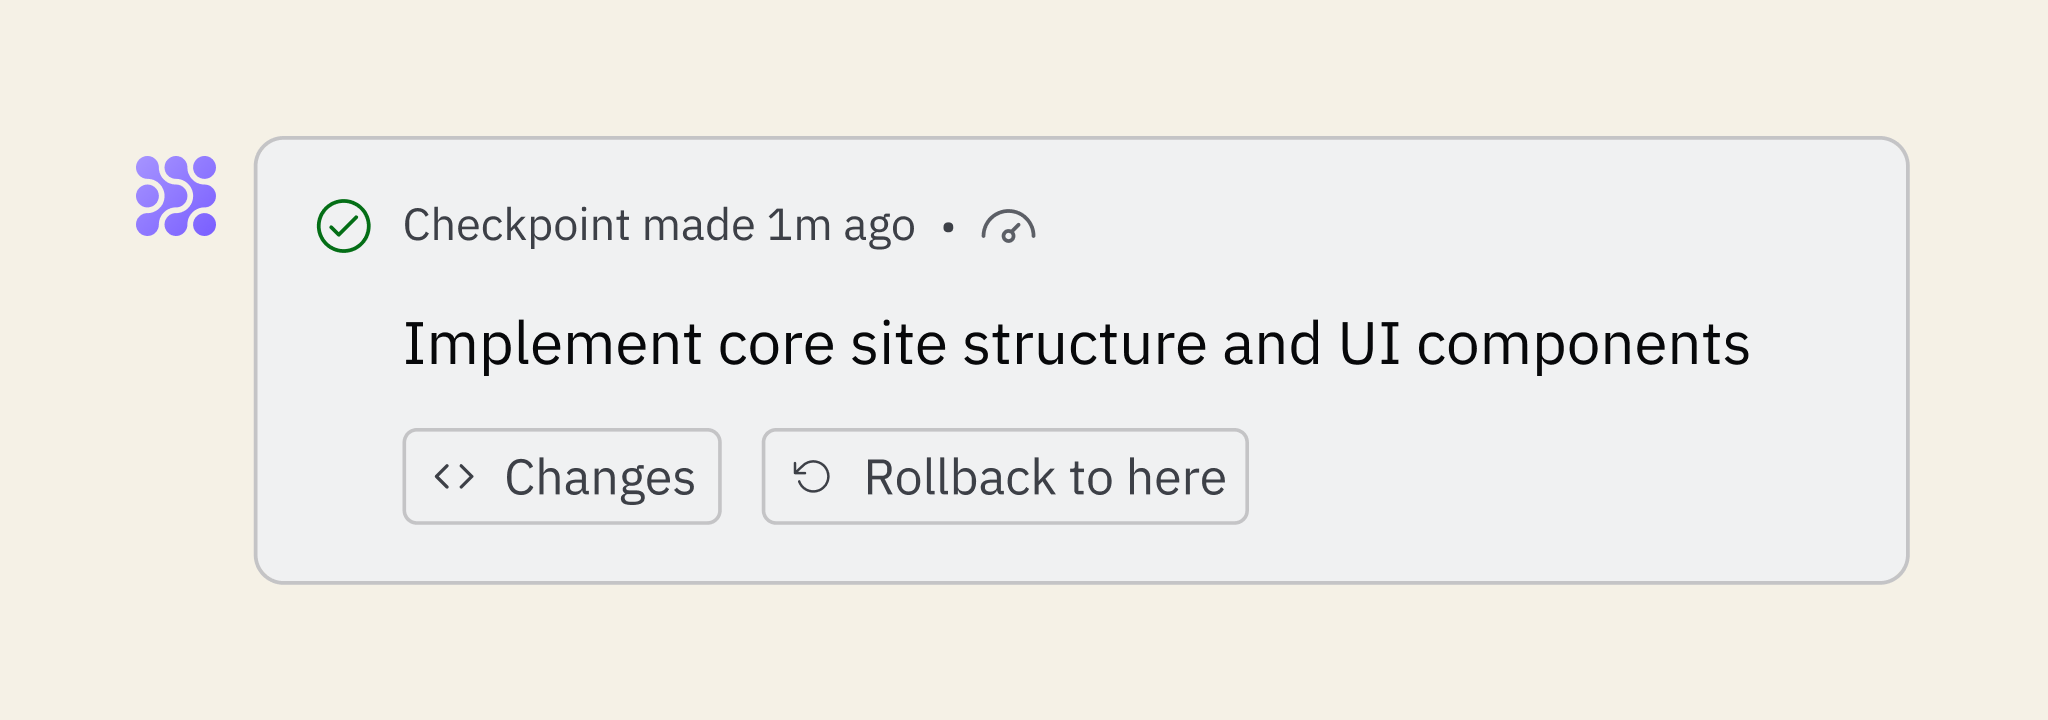Click the Checkpoint made 1m ago text
Image resolution: width=2048 pixels, height=720 pixels.
(x=659, y=226)
